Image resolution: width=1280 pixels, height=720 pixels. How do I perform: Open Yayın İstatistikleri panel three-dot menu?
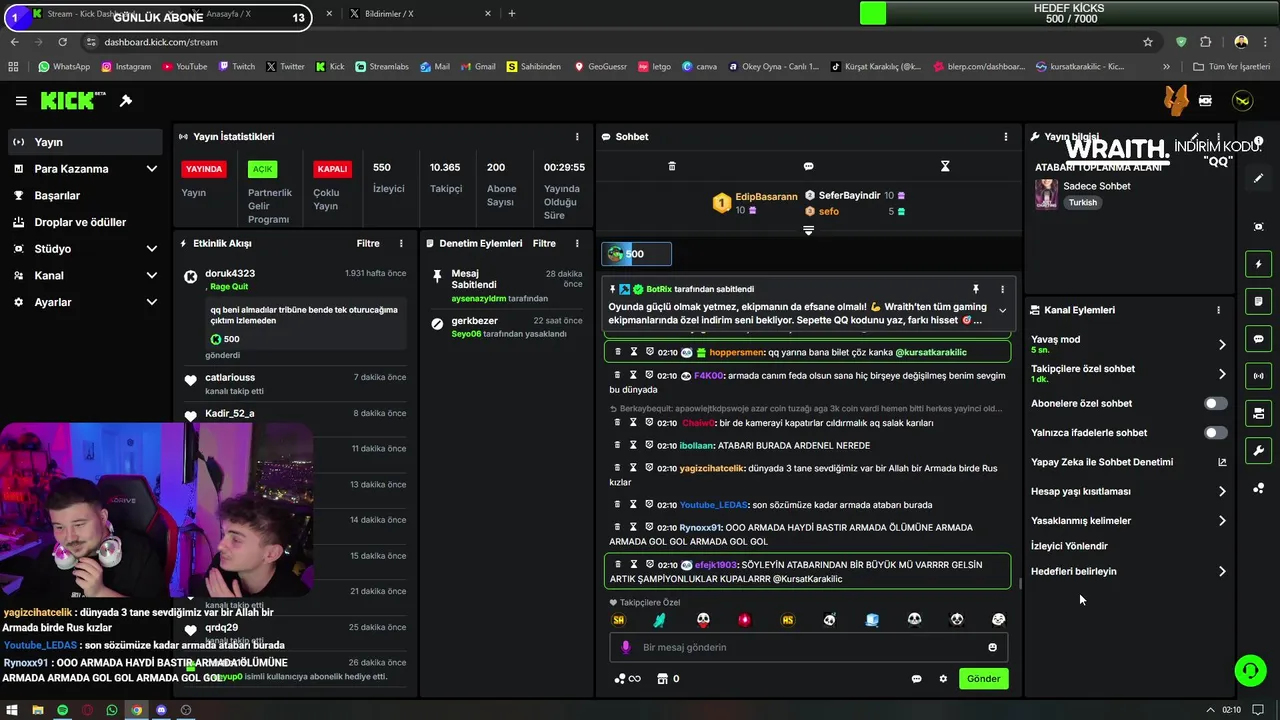[x=577, y=136]
